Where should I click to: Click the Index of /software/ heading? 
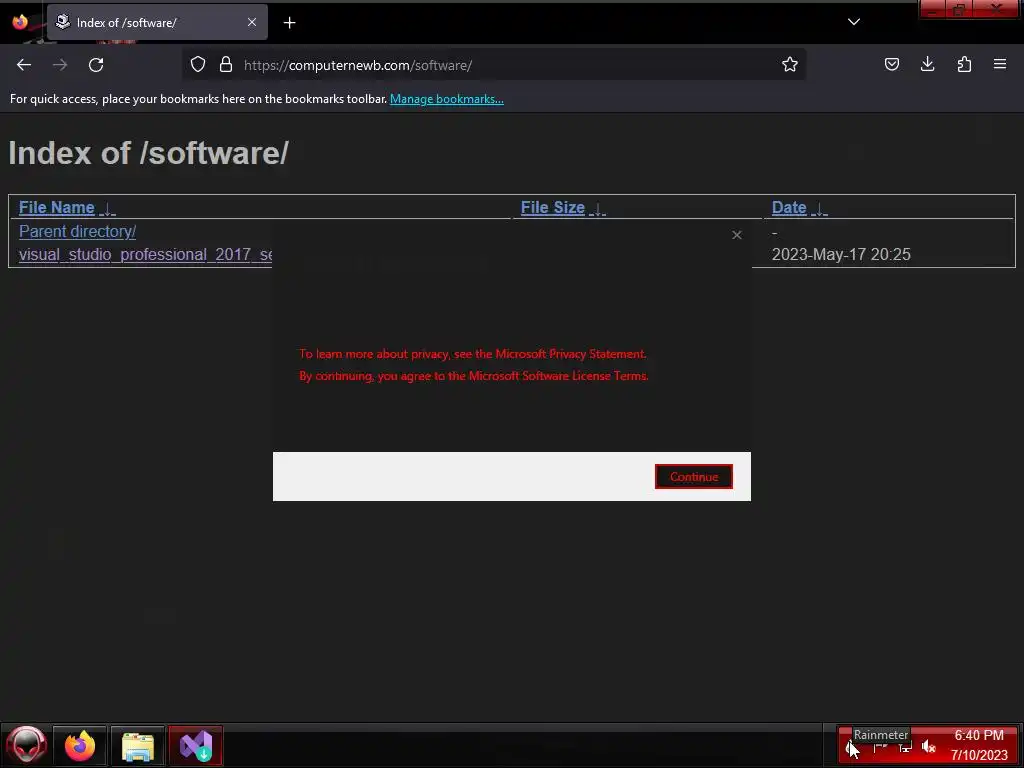point(148,153)
